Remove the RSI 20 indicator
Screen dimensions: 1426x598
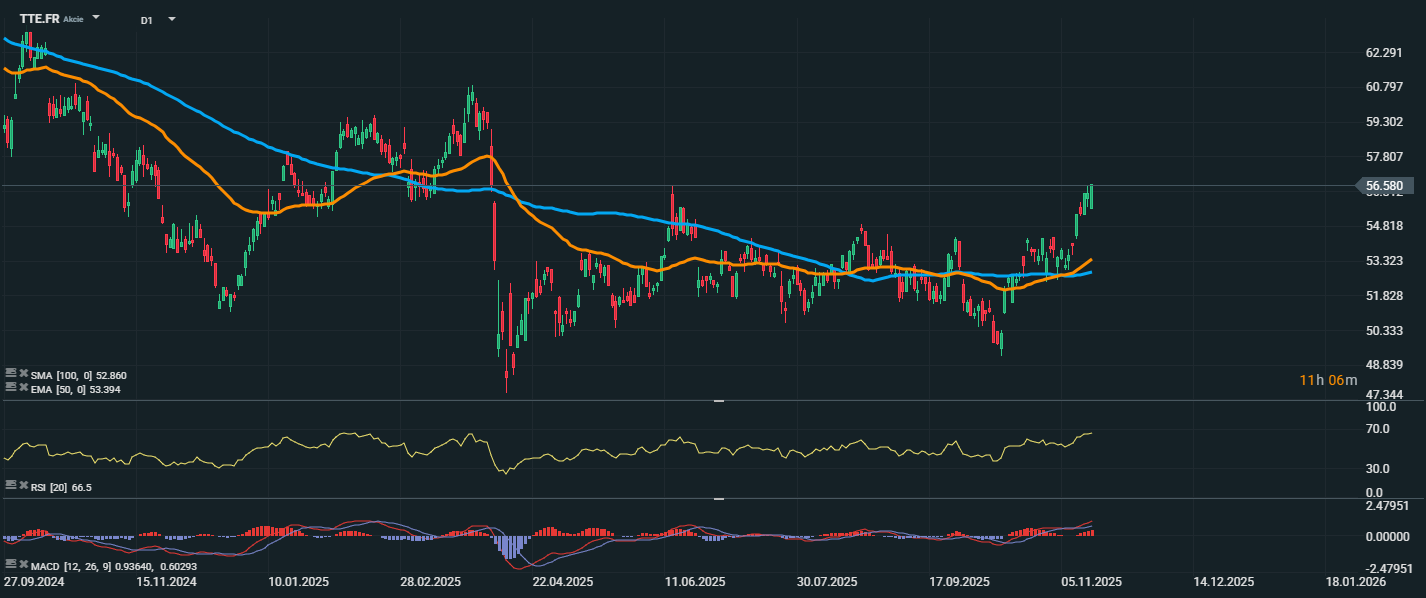point(22,485)
